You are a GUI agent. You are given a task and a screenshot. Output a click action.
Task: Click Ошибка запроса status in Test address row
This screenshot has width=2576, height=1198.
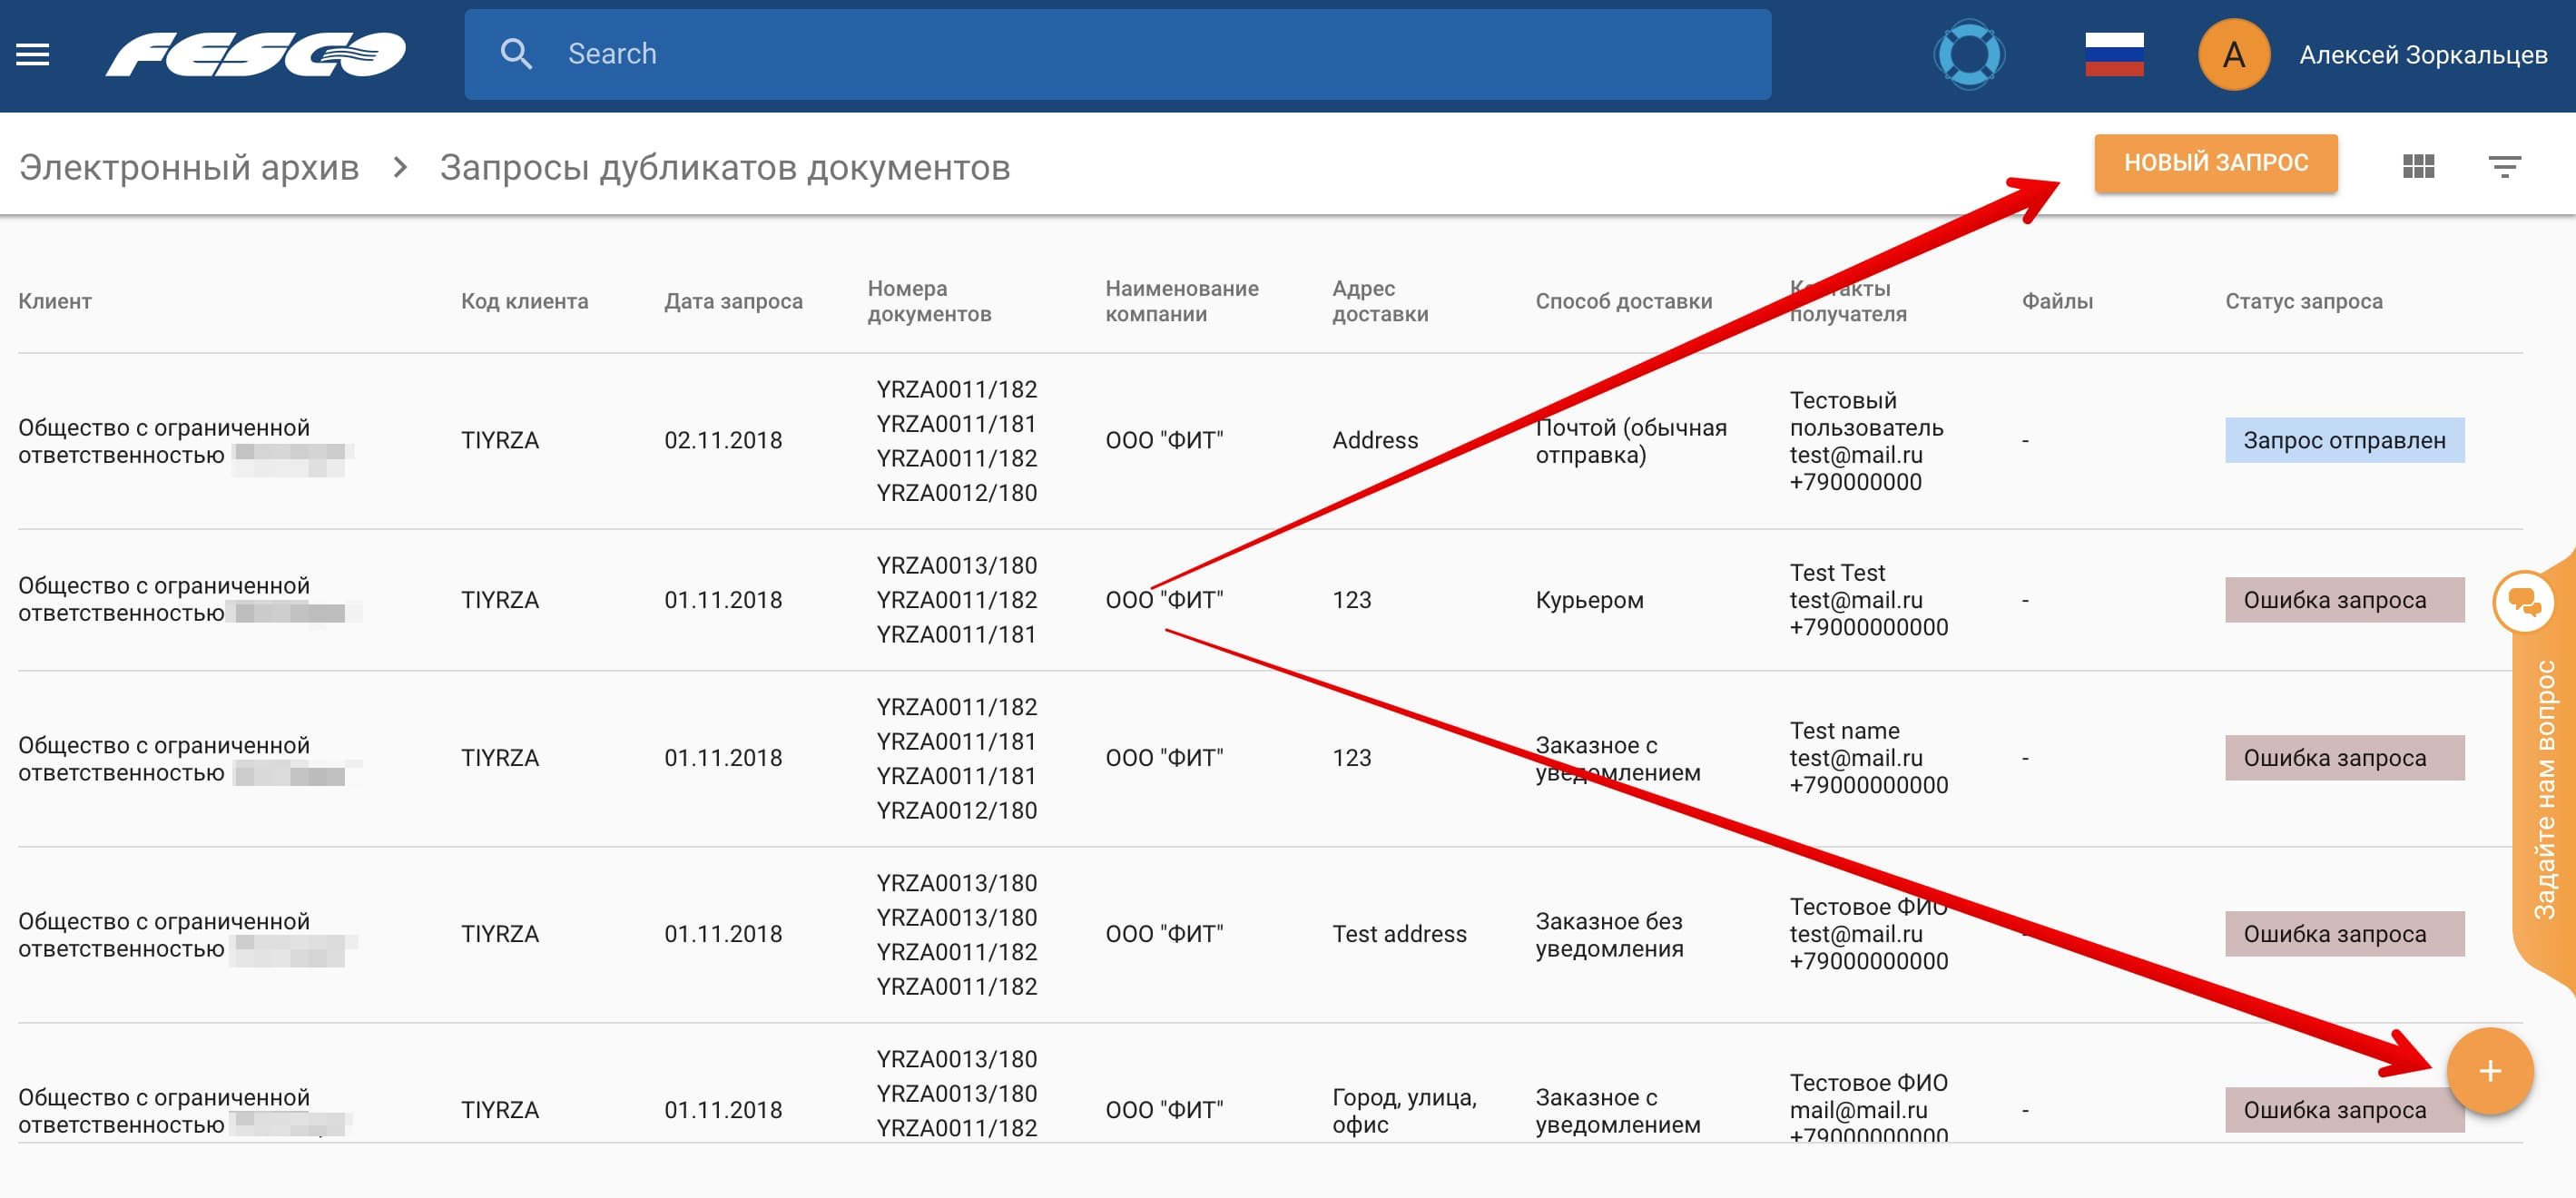(2344, 934)
